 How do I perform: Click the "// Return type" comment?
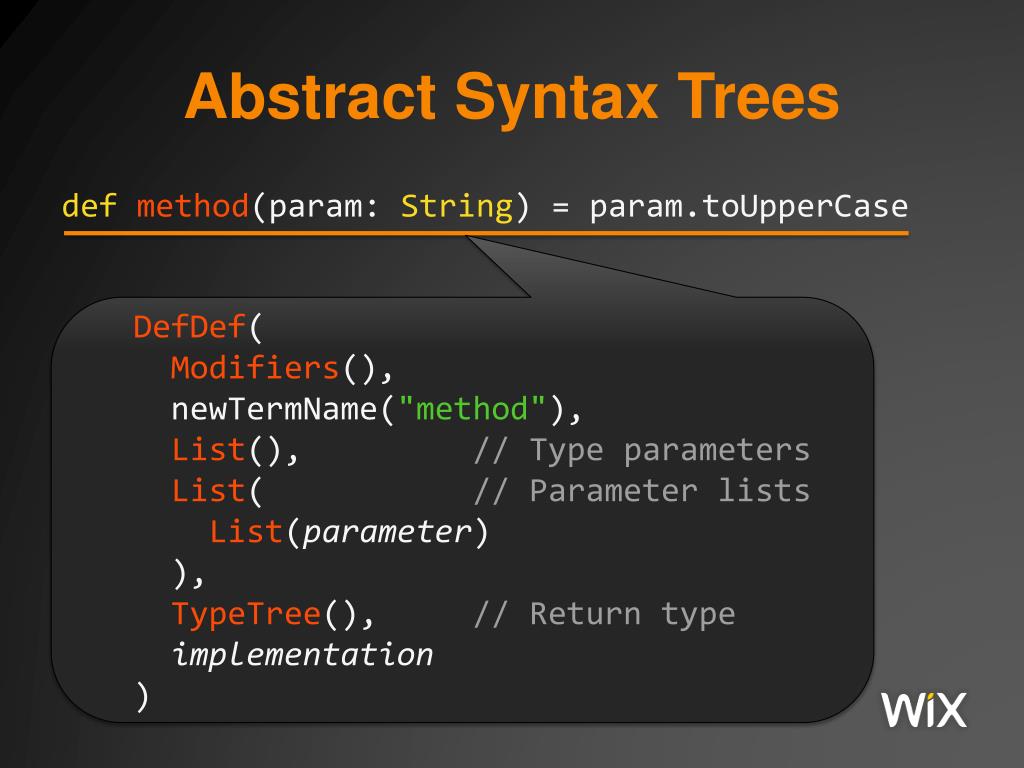605,615
